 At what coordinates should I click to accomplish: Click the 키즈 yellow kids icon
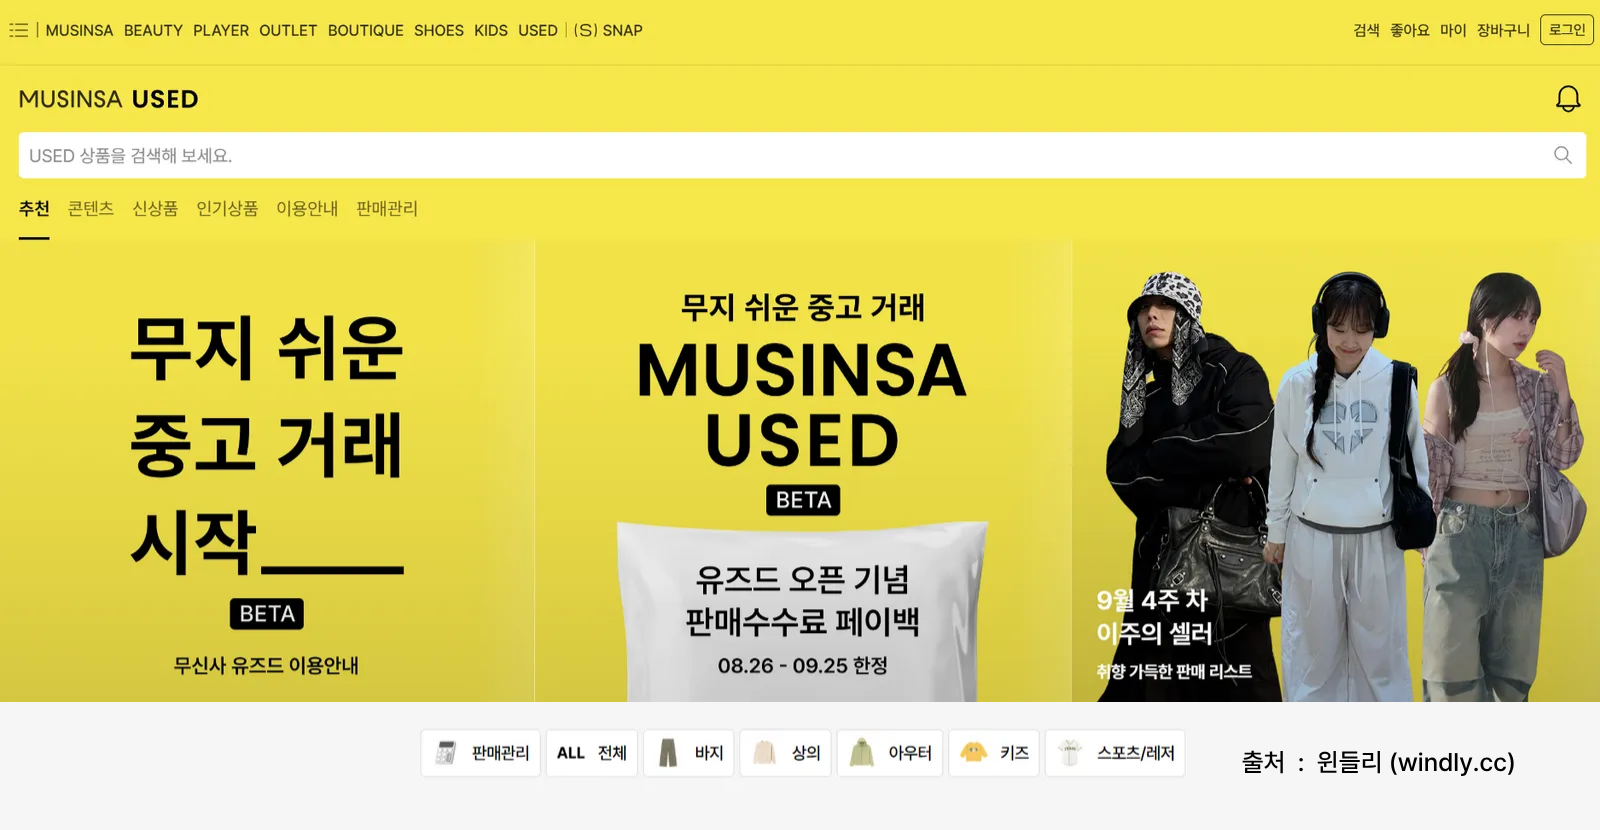click(x=974, y=752)
